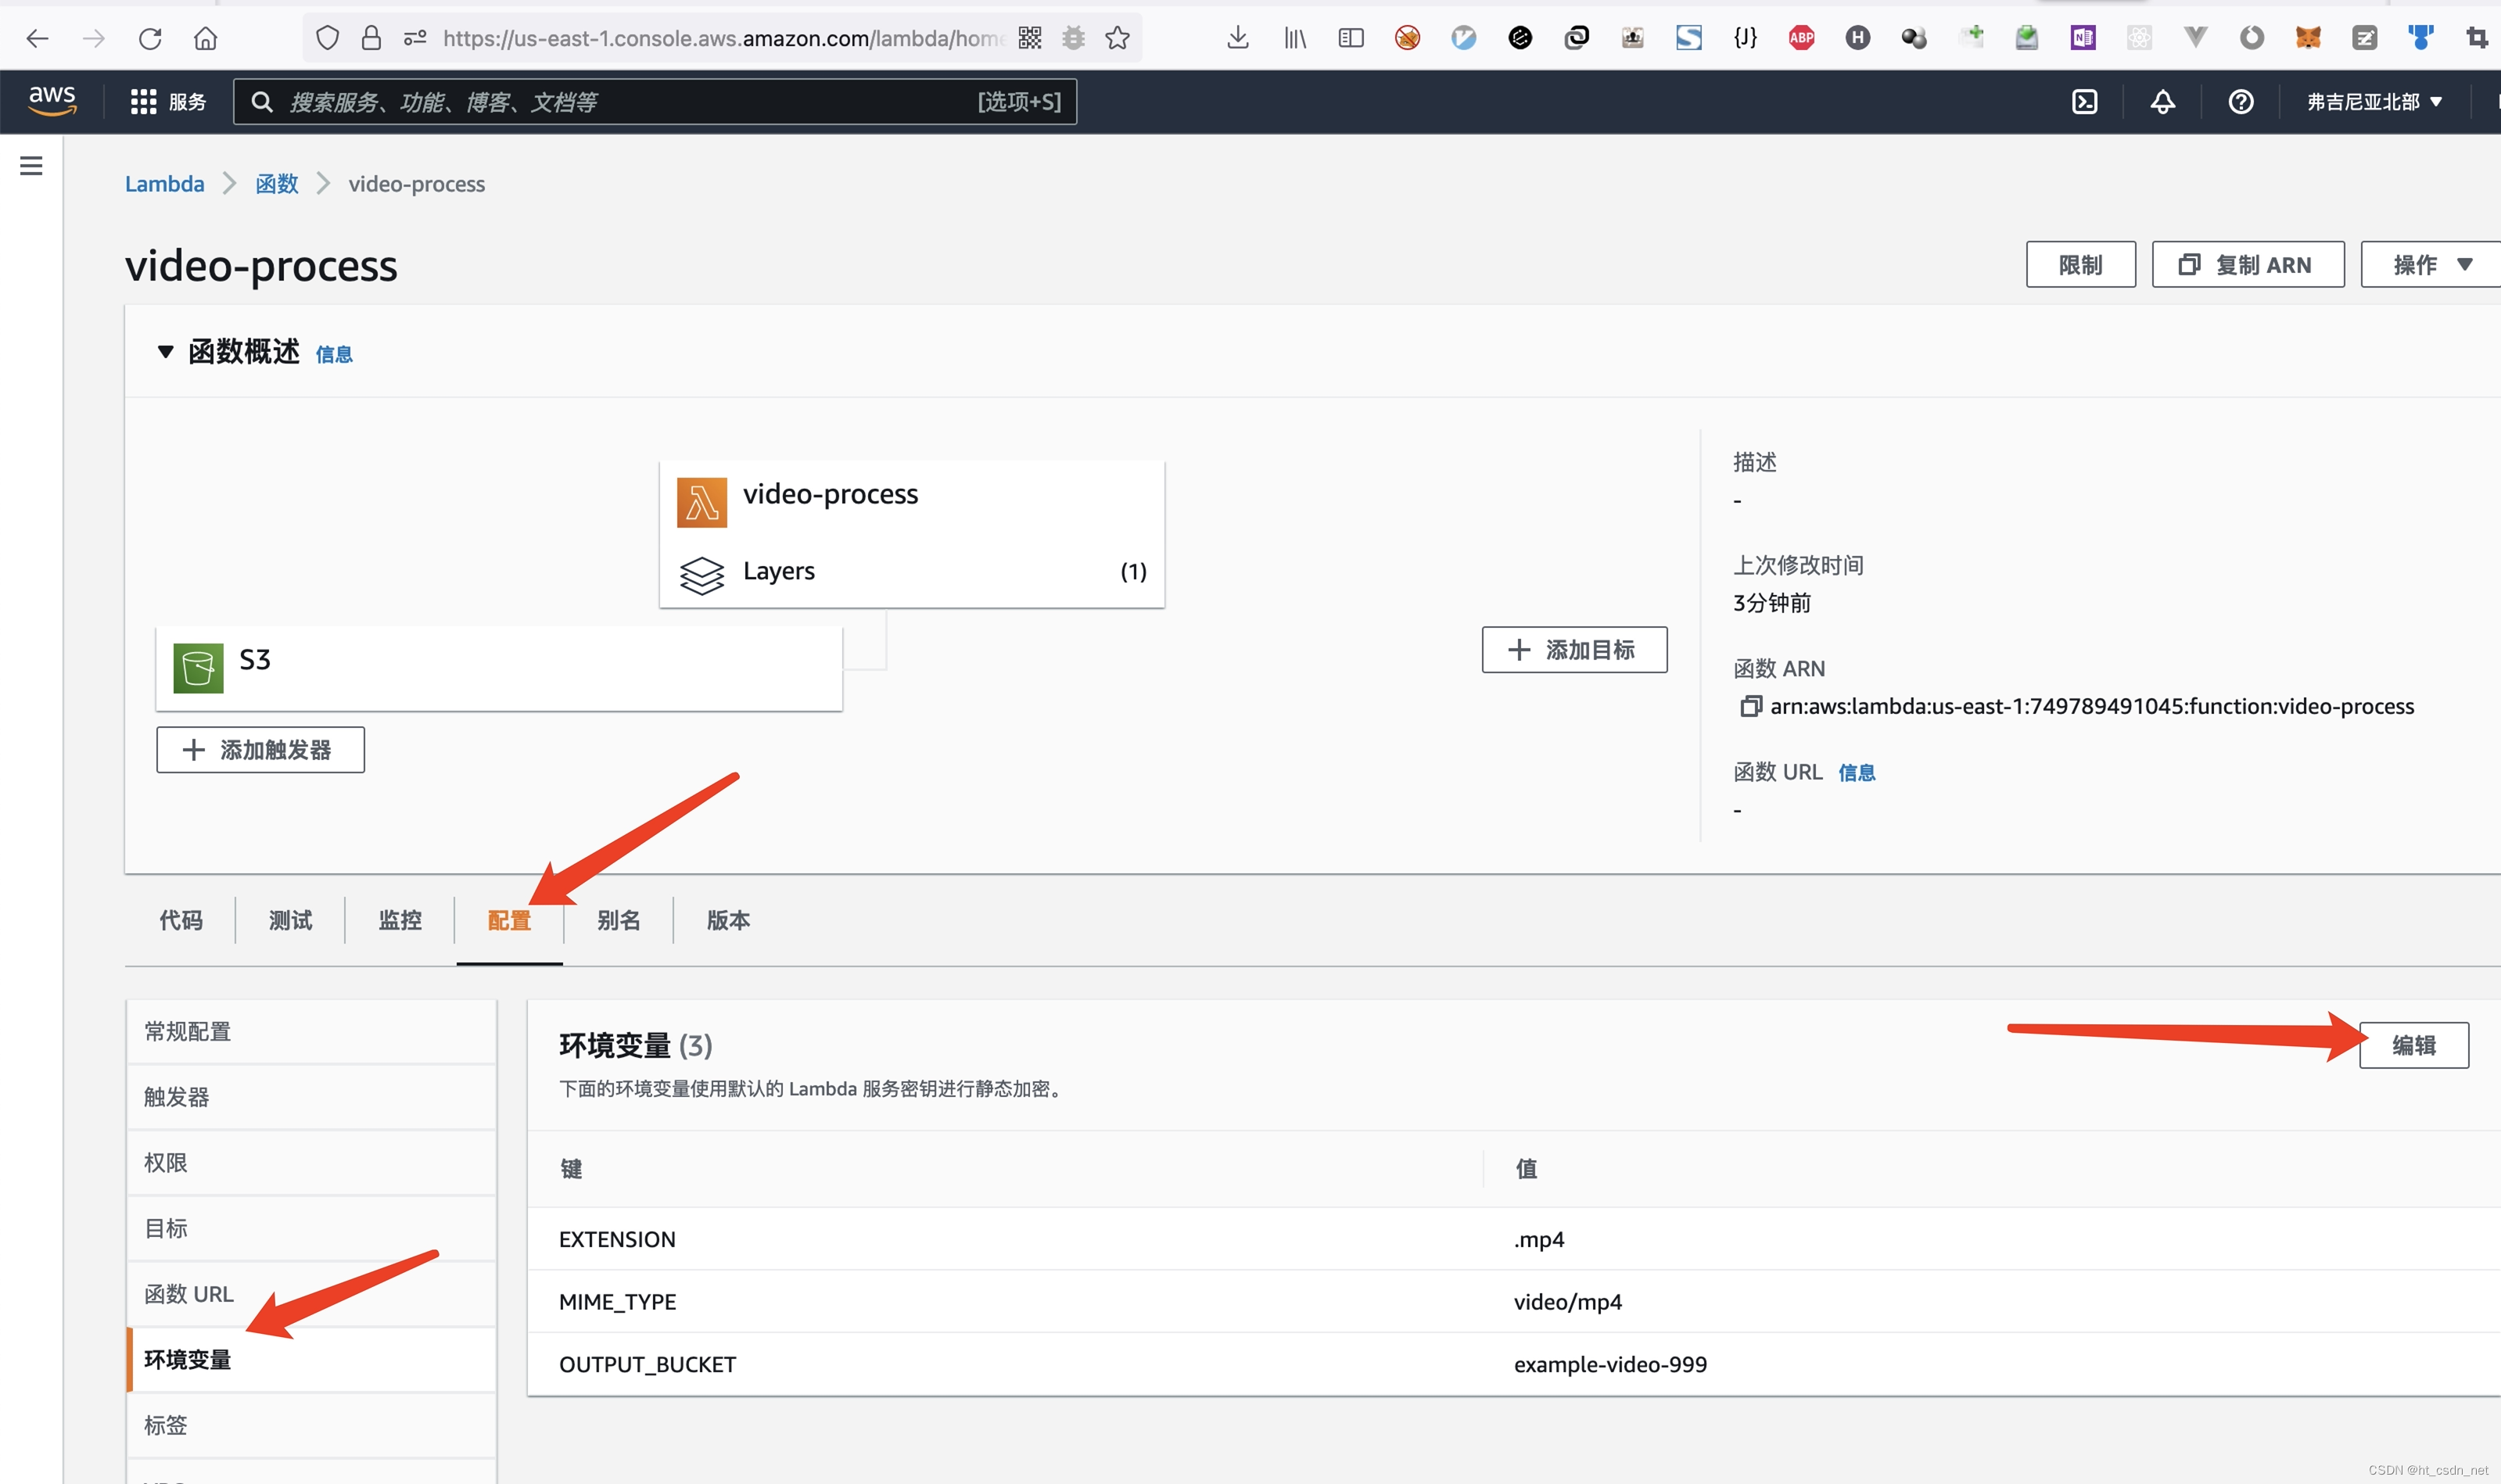The image size is (2501, 1484).
Task: Select 目标 in configuration sidebar
Action: pyautogui.click(x=311, y=1228)
